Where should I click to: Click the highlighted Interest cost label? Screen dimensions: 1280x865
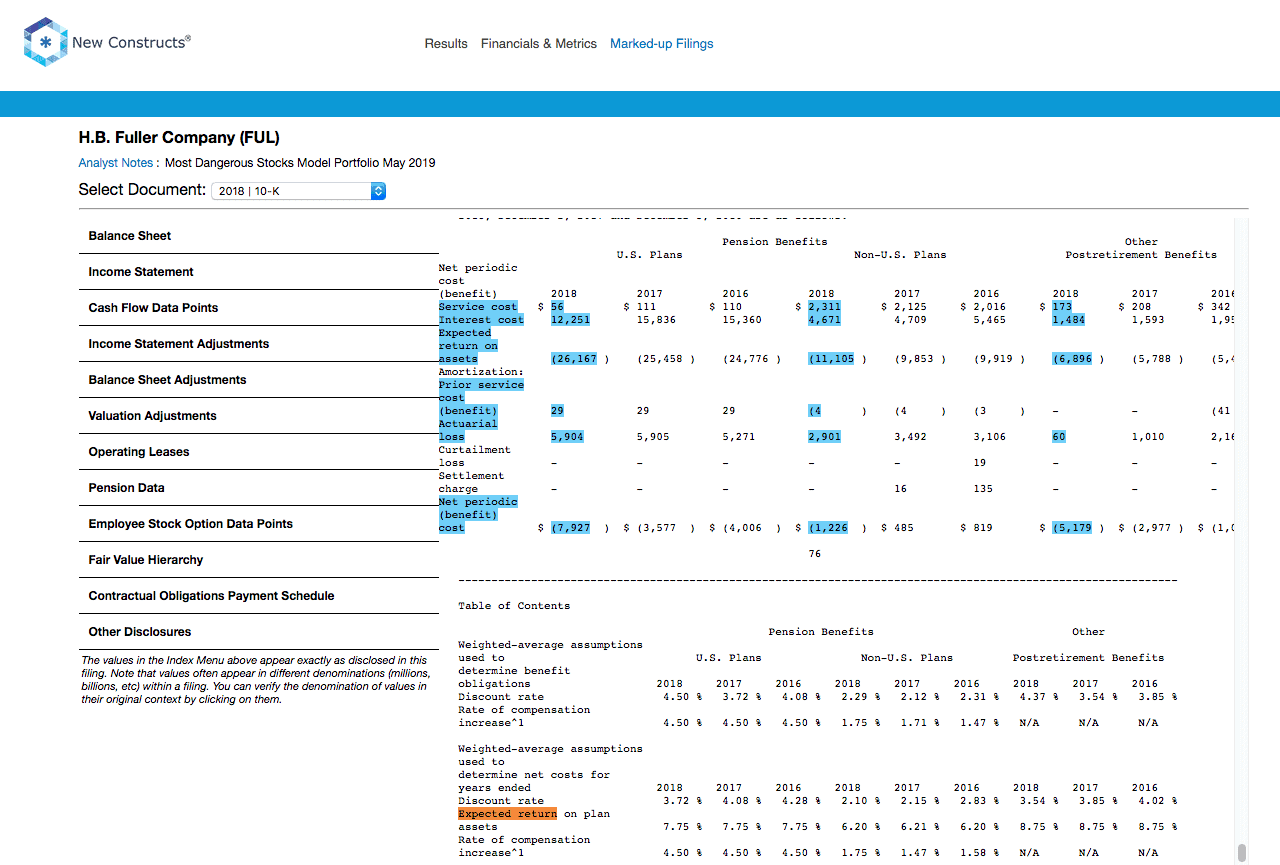(x=481, y=320)
